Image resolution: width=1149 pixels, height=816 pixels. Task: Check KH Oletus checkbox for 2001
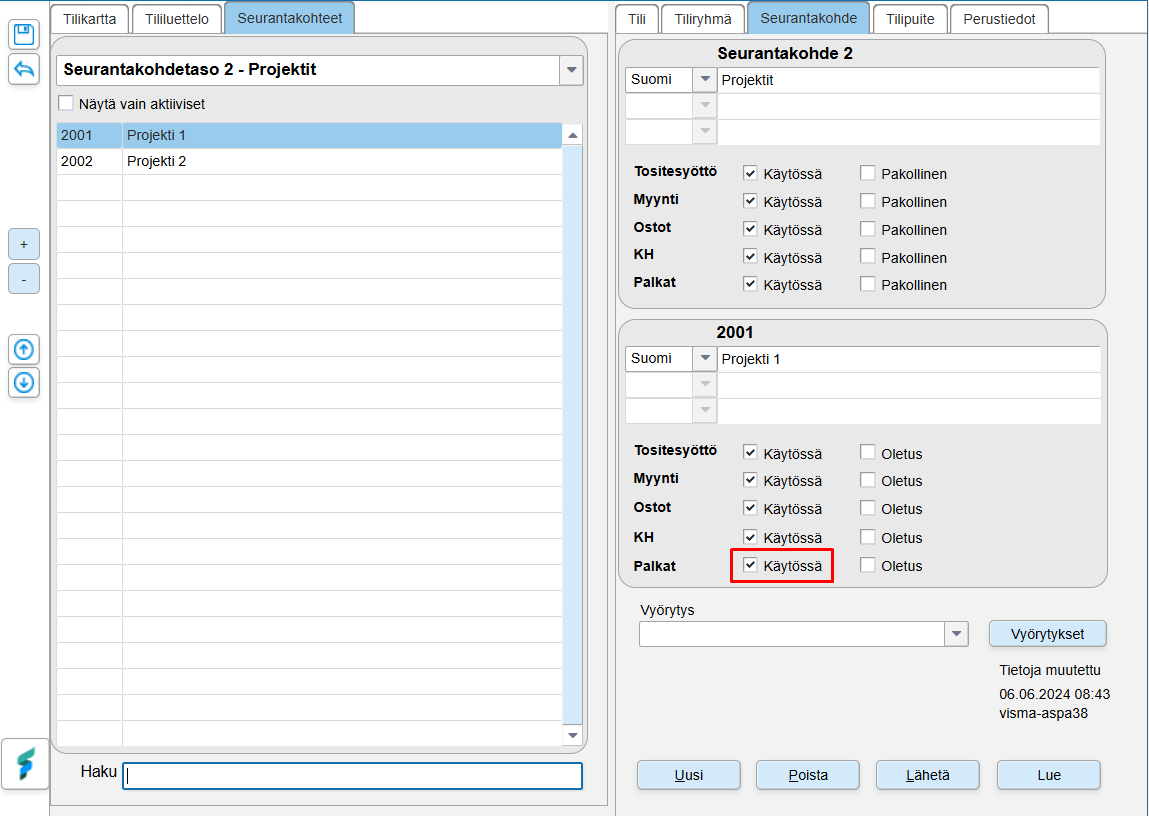click(x=868, y=537)
